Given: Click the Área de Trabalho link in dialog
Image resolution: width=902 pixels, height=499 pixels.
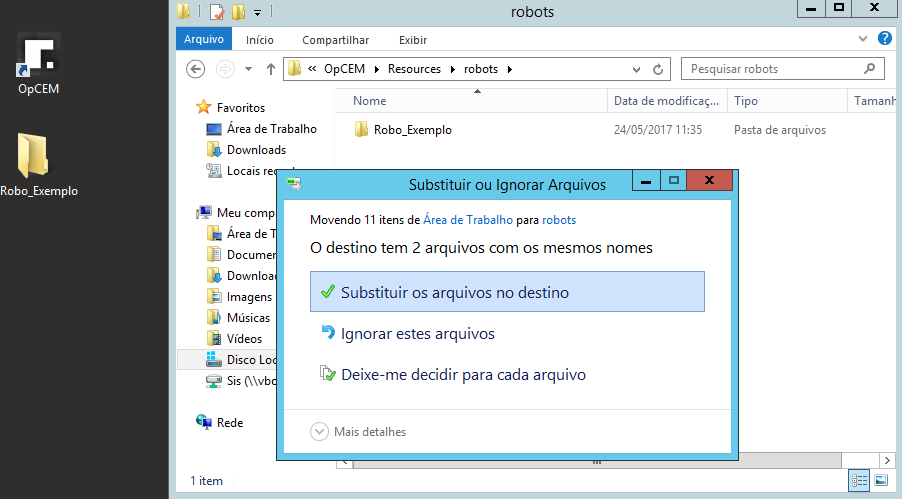Looking at the screenshot, I should 468,220.
